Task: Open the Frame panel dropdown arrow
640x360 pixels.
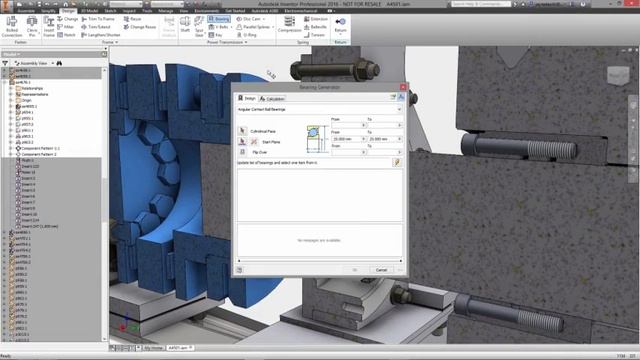Action: 117,42
